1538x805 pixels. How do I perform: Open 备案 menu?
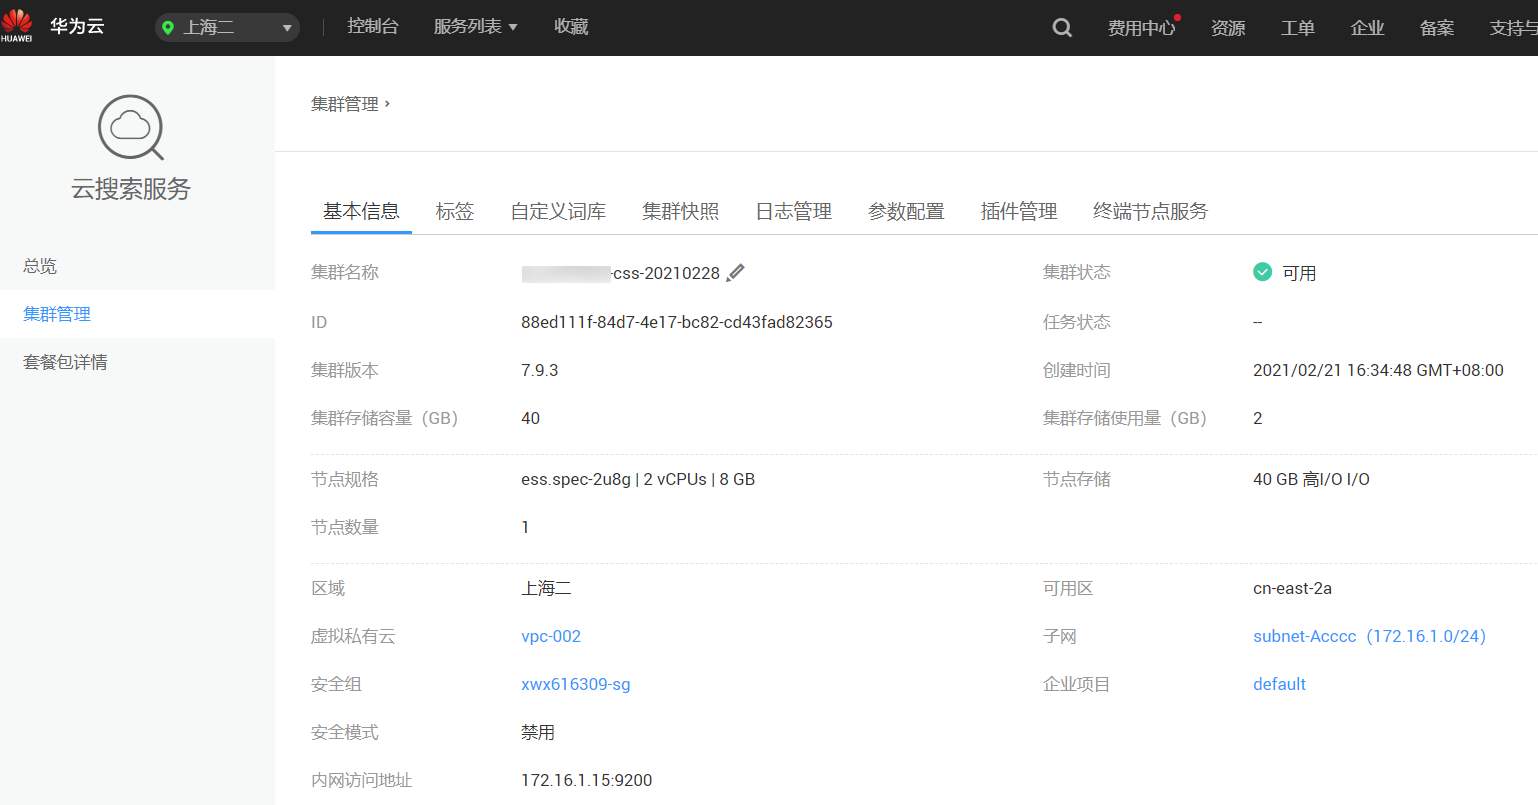coord(1437,28)
